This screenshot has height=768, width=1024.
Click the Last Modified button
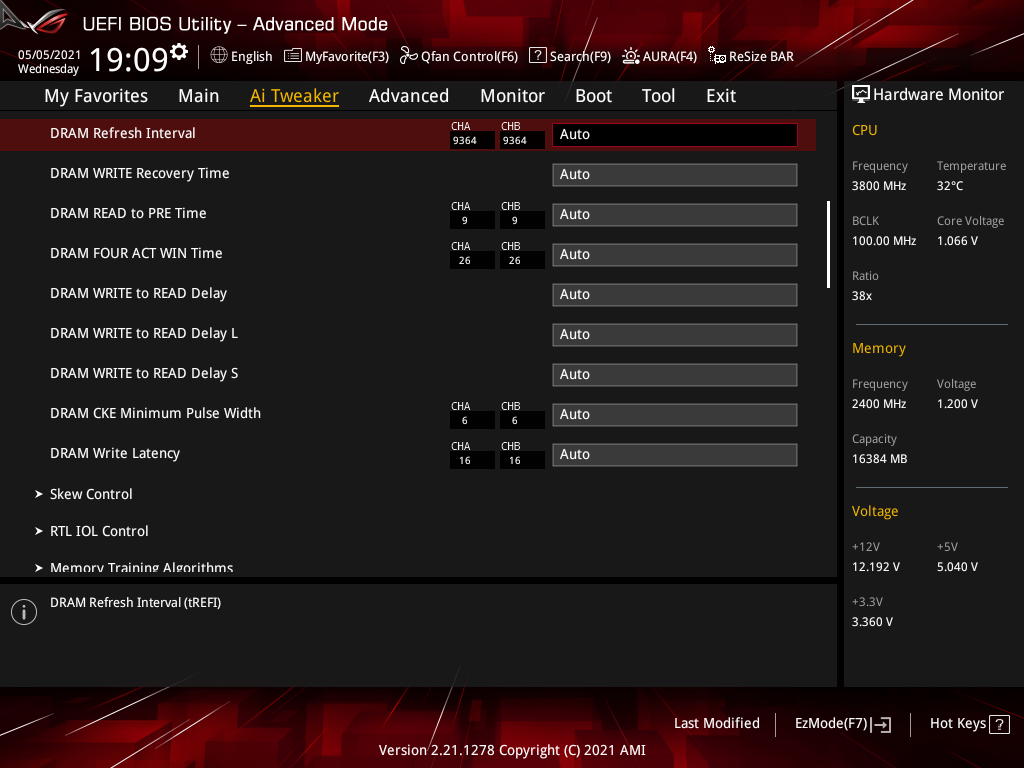[x=716, y=724]
